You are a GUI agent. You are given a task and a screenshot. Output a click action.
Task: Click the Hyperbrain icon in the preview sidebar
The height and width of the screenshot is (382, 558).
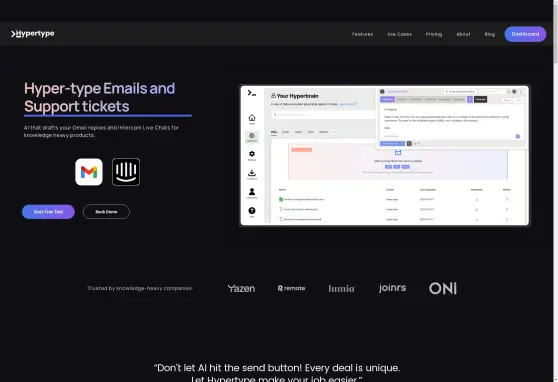coord(252,137)
